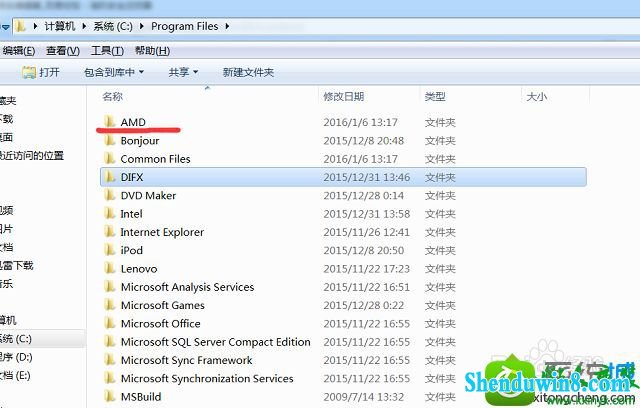
Task: Click the MSBuild folder icon
Action: (x=109, y=396)
